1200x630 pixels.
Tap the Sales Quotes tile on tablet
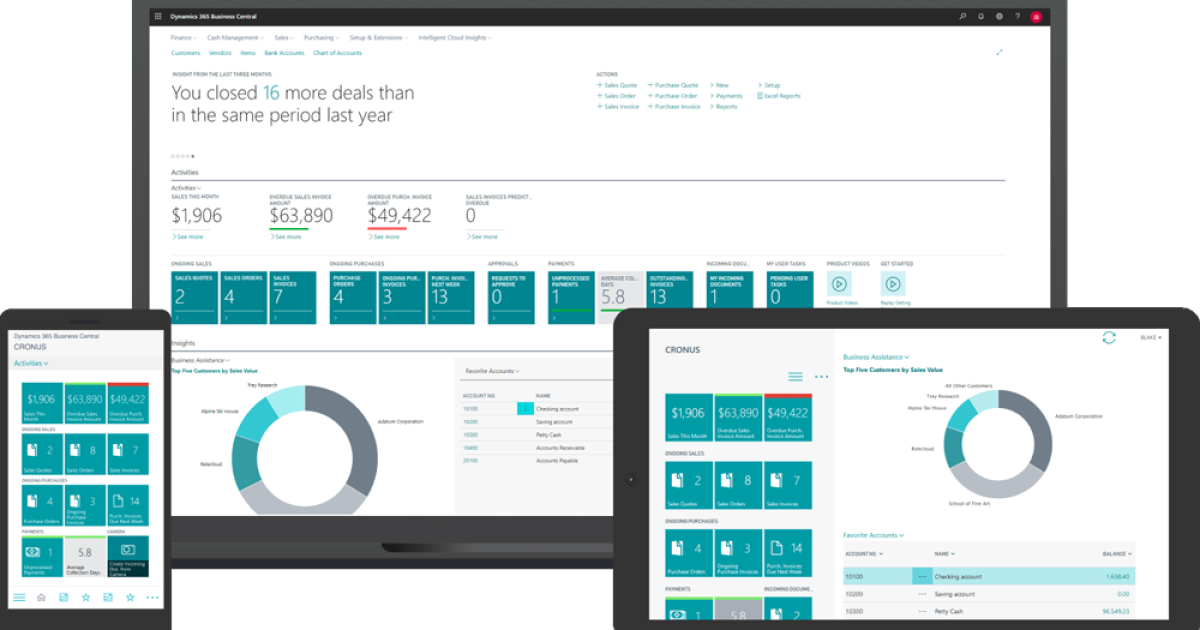[x=689, y=486]
